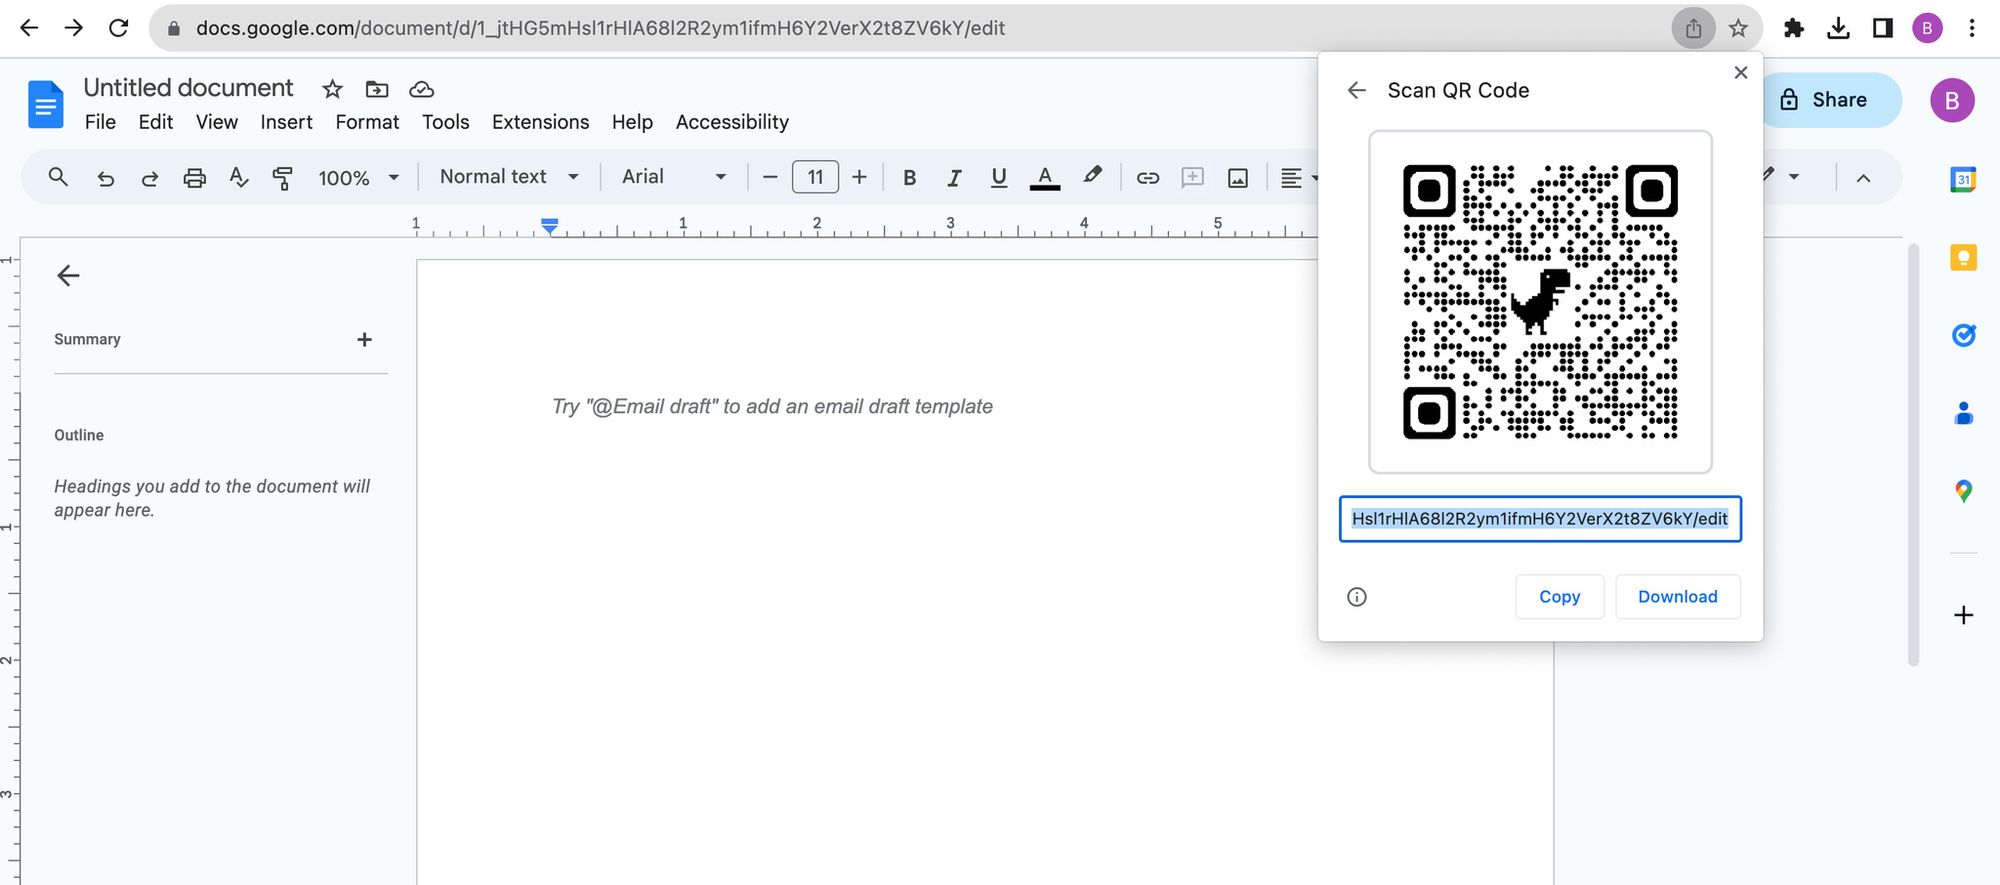This screenshot has width=2000, height=885.
Task: Open Google Calendar side panel
Action: 1963,180
